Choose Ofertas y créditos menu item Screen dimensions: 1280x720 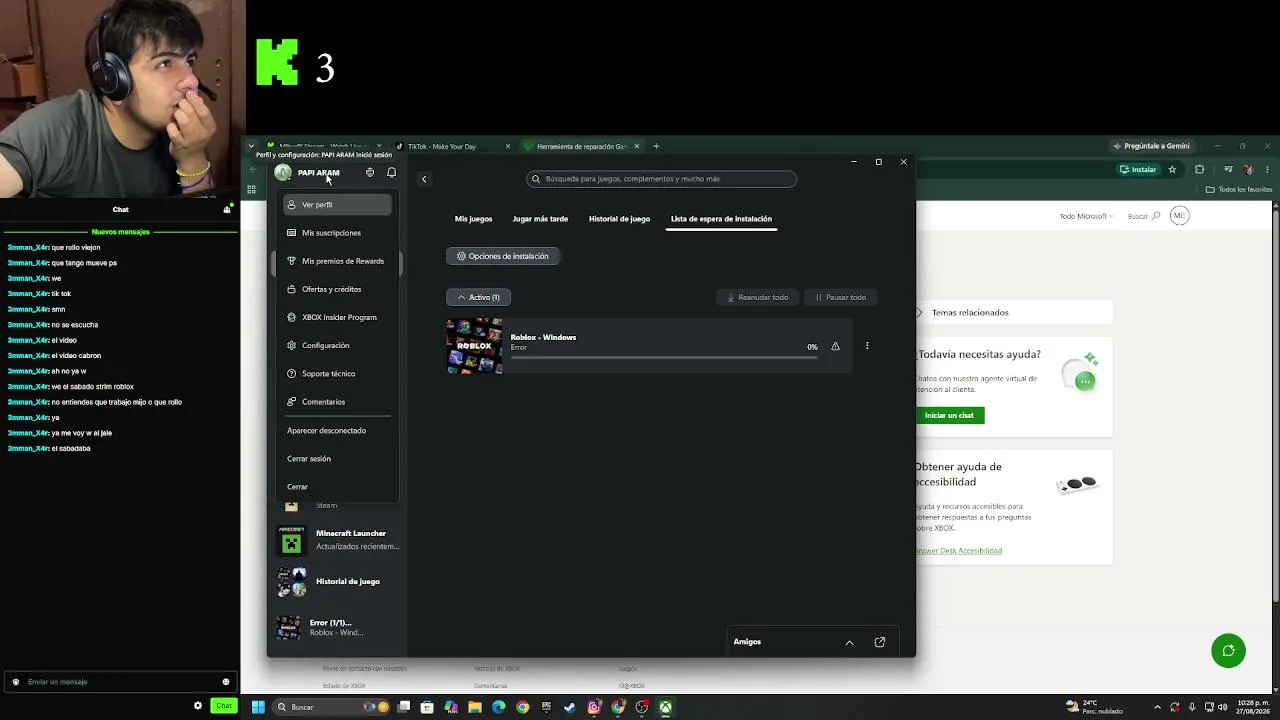337,289
